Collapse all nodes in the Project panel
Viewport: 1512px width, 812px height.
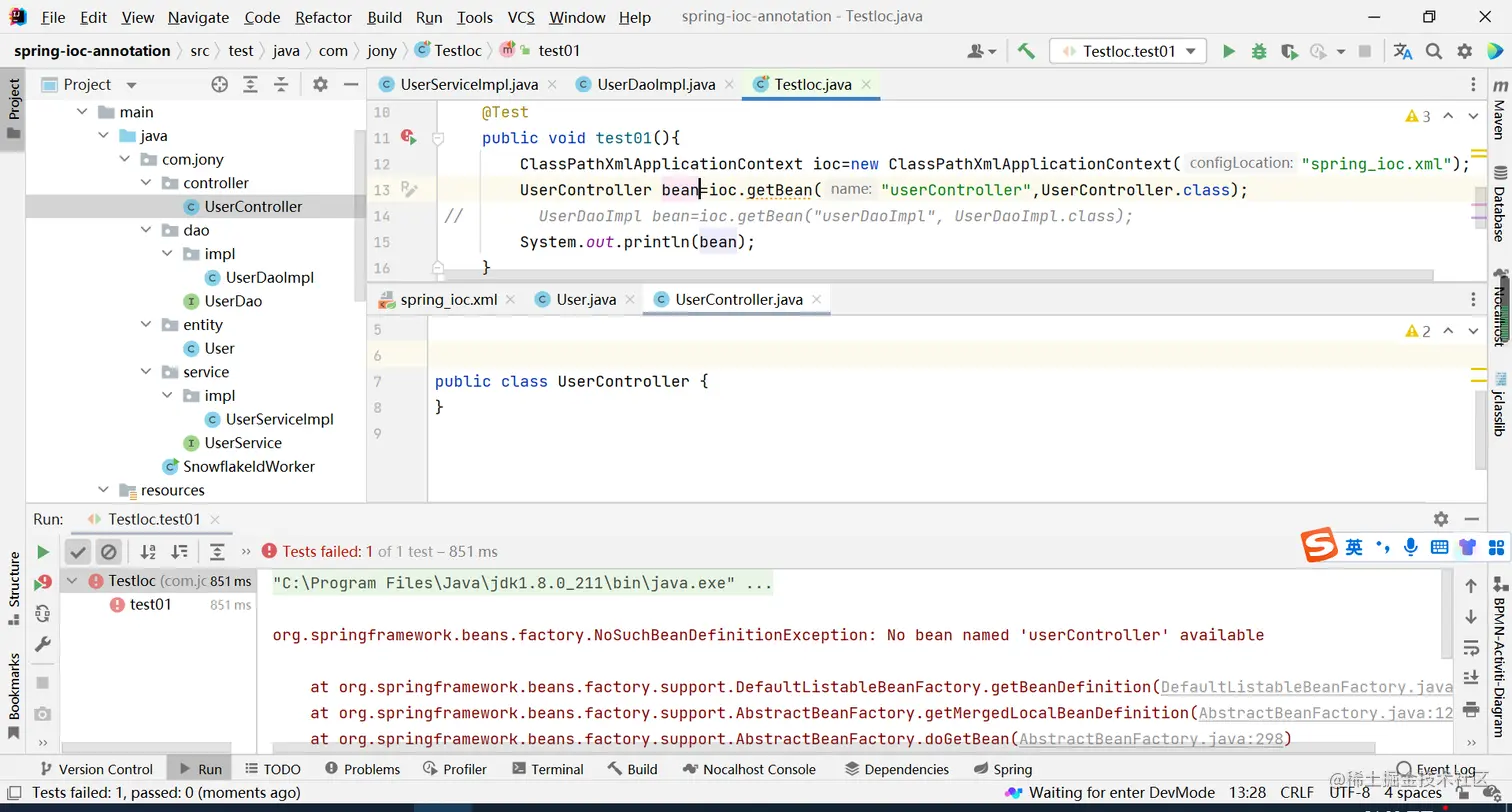coord(281,85)
